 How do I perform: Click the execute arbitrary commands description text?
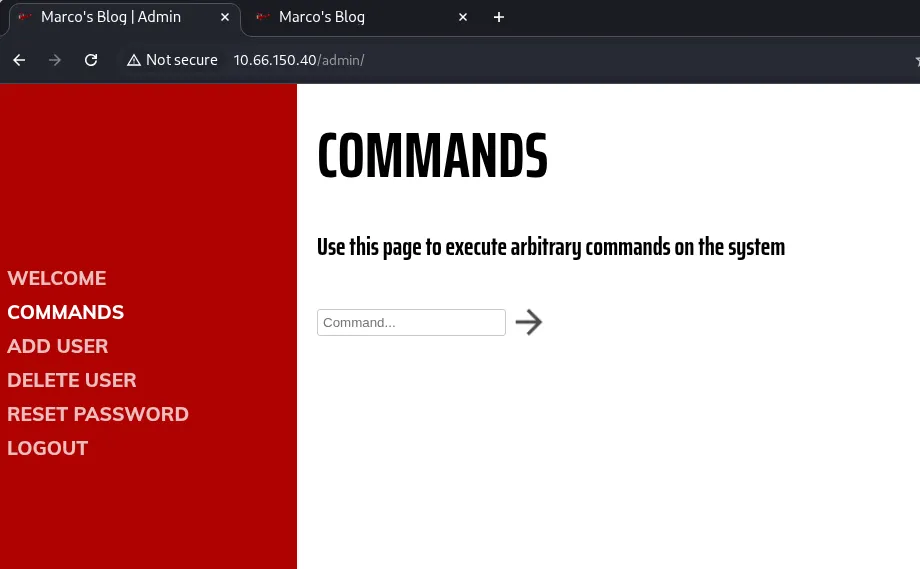[x=551, y=247]
